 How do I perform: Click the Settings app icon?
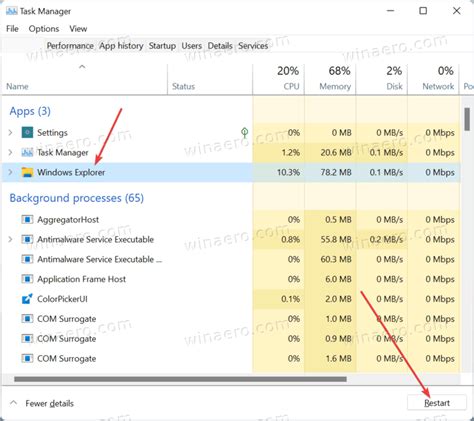(27, 133)
